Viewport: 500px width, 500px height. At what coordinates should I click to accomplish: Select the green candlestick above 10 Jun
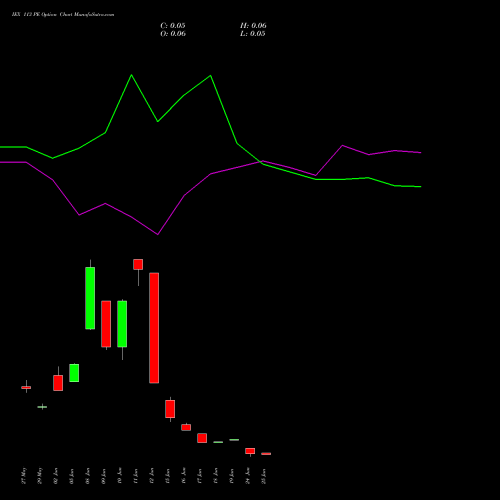[122, 324]
